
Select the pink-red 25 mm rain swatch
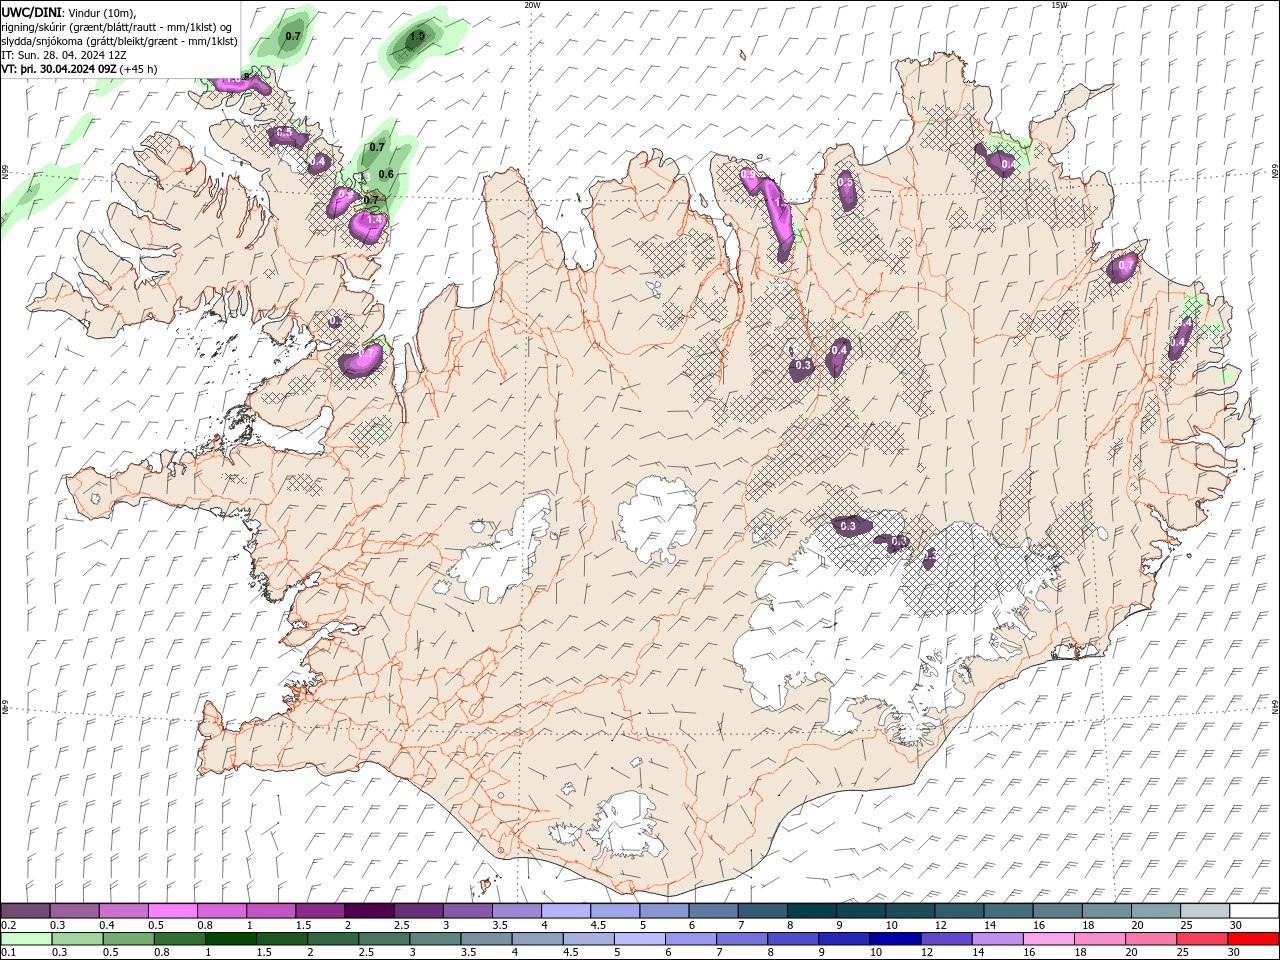(1201, 939)
